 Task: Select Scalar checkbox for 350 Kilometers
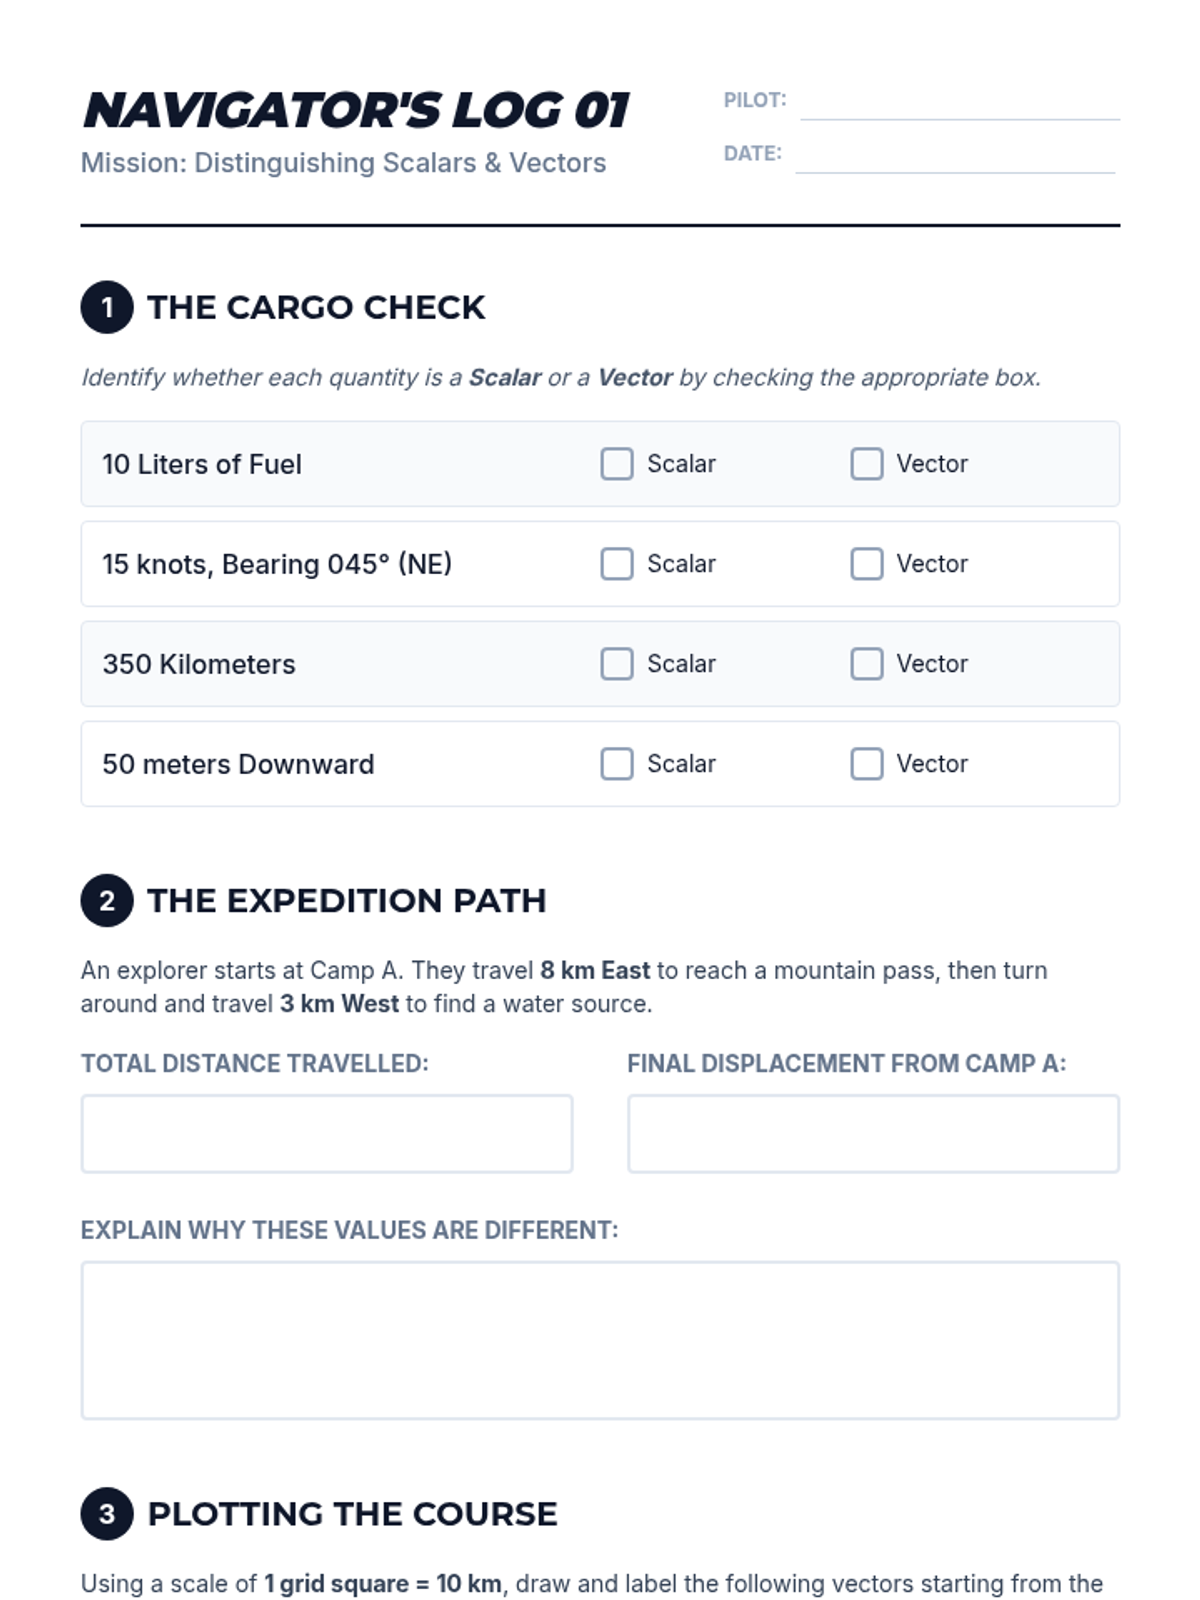[x=617, y=664]
